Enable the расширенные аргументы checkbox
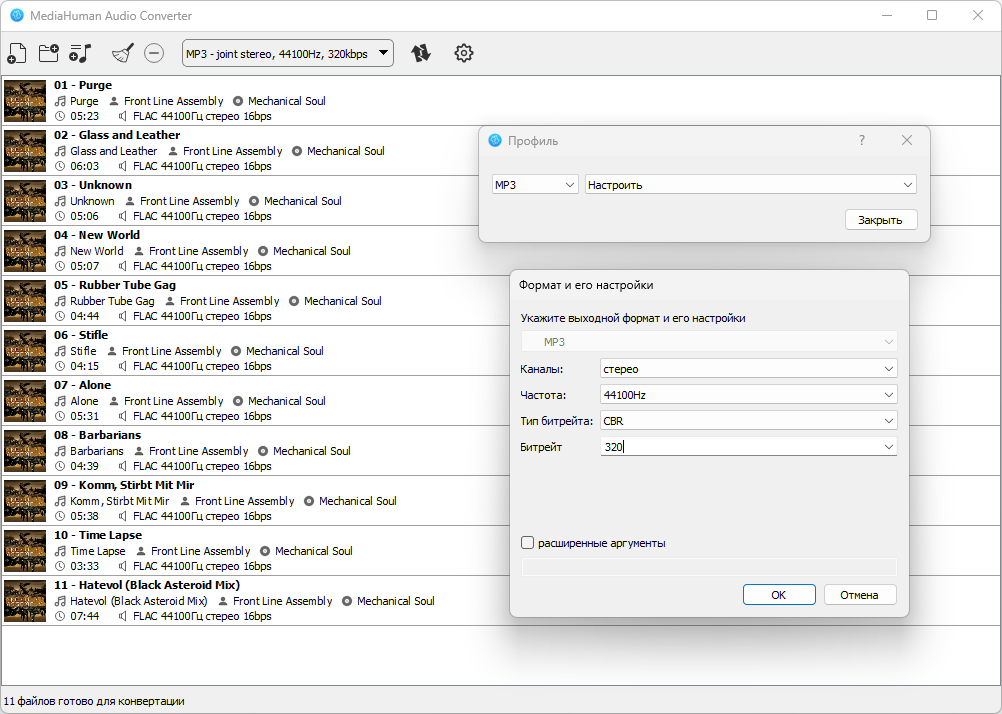1002x714 pixels. [527, 543]
